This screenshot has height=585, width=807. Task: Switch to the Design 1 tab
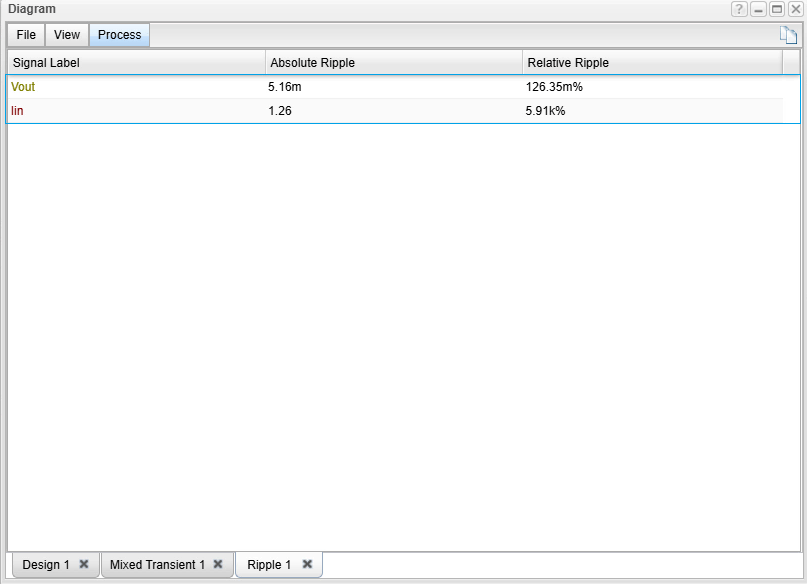[46, 565]
